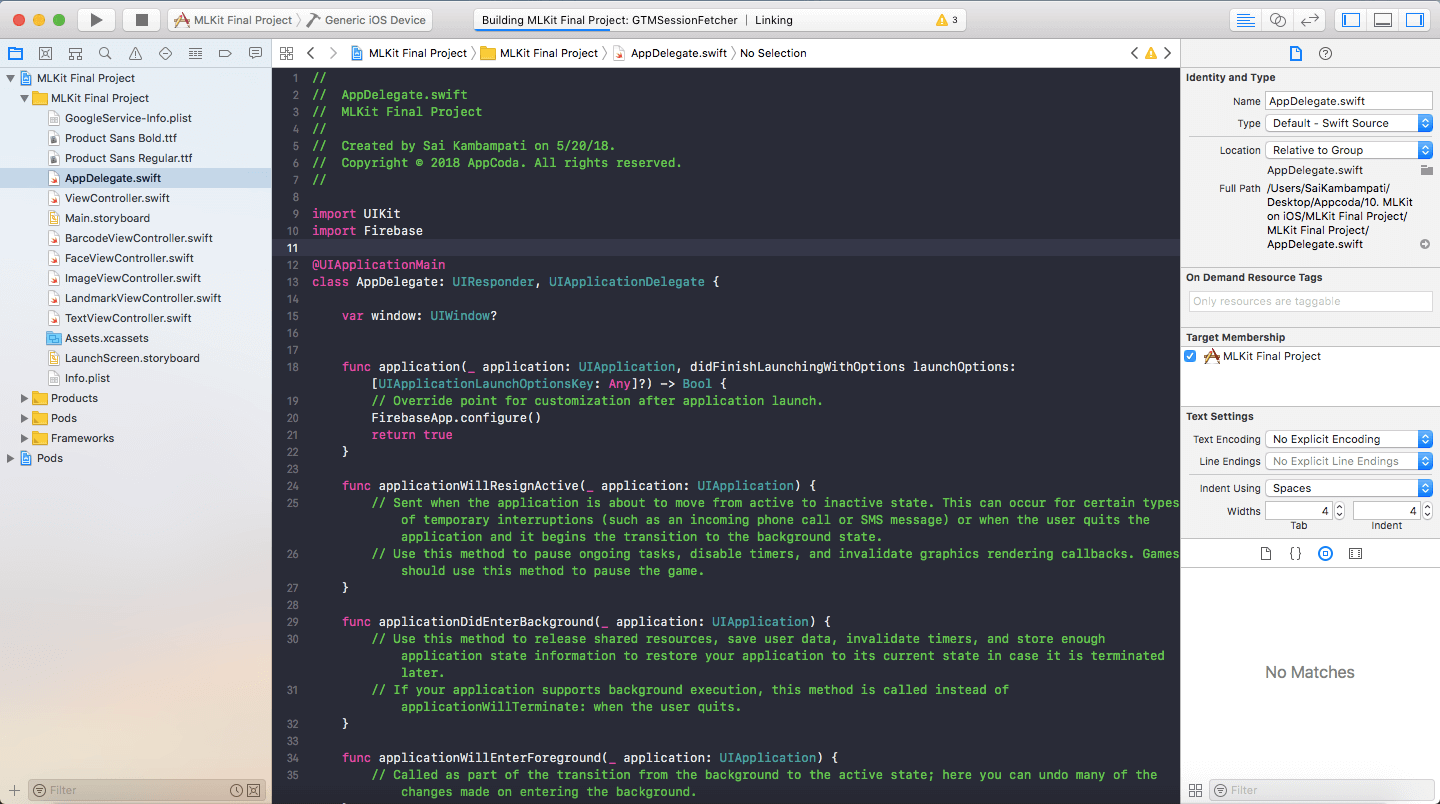
Task: Switch to the Assistant editor
Action: [x=1277, y=20]
